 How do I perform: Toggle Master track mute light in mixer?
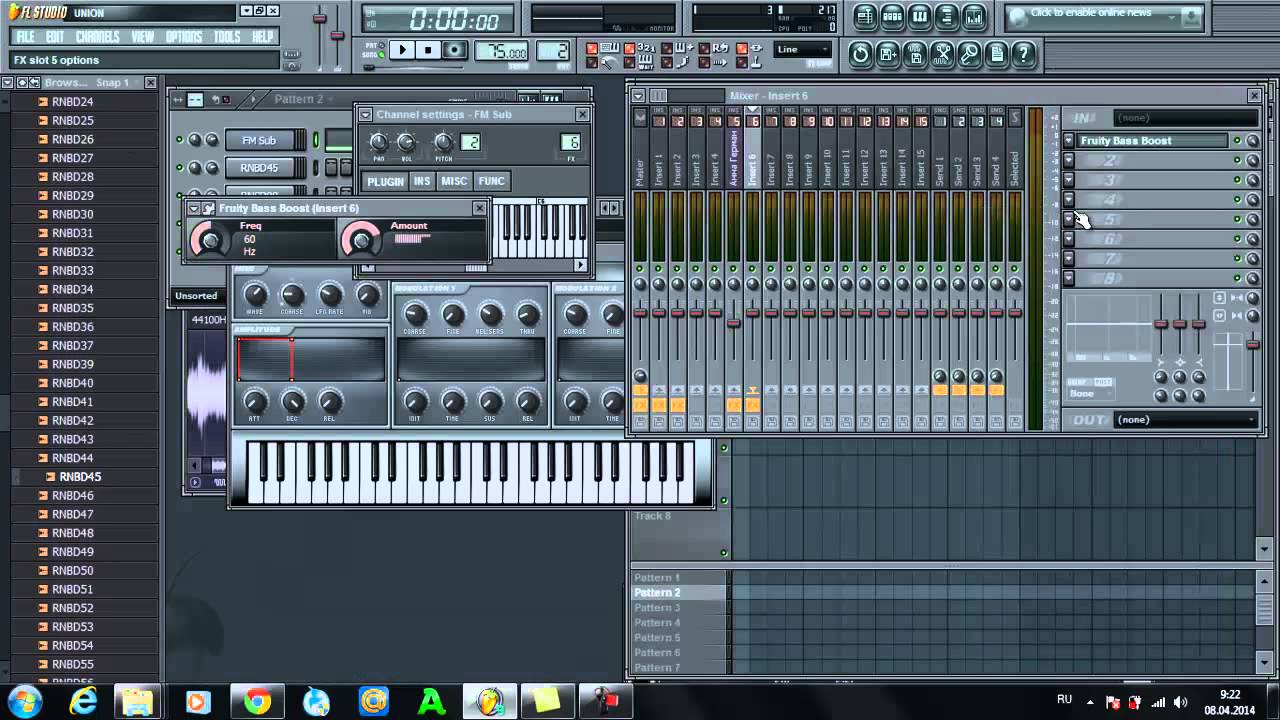pos(640,268)
